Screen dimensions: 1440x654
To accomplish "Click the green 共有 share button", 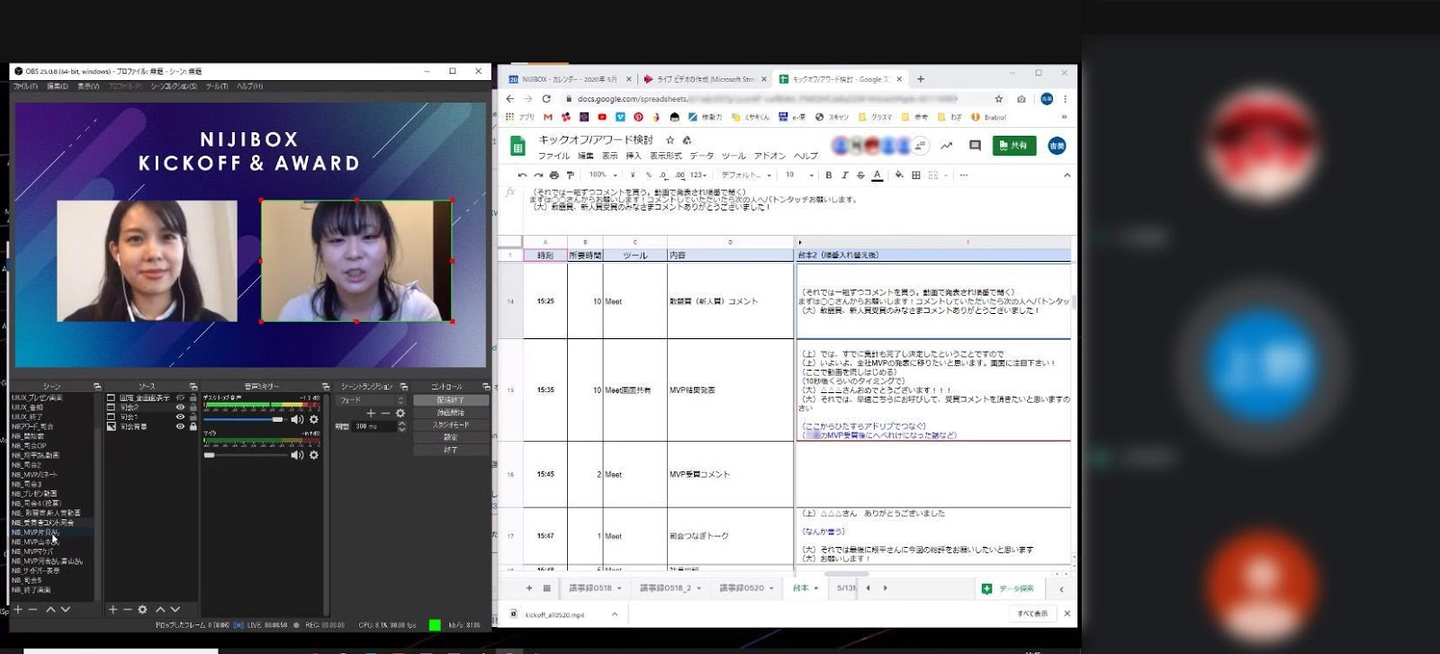I will (1014, 146).
